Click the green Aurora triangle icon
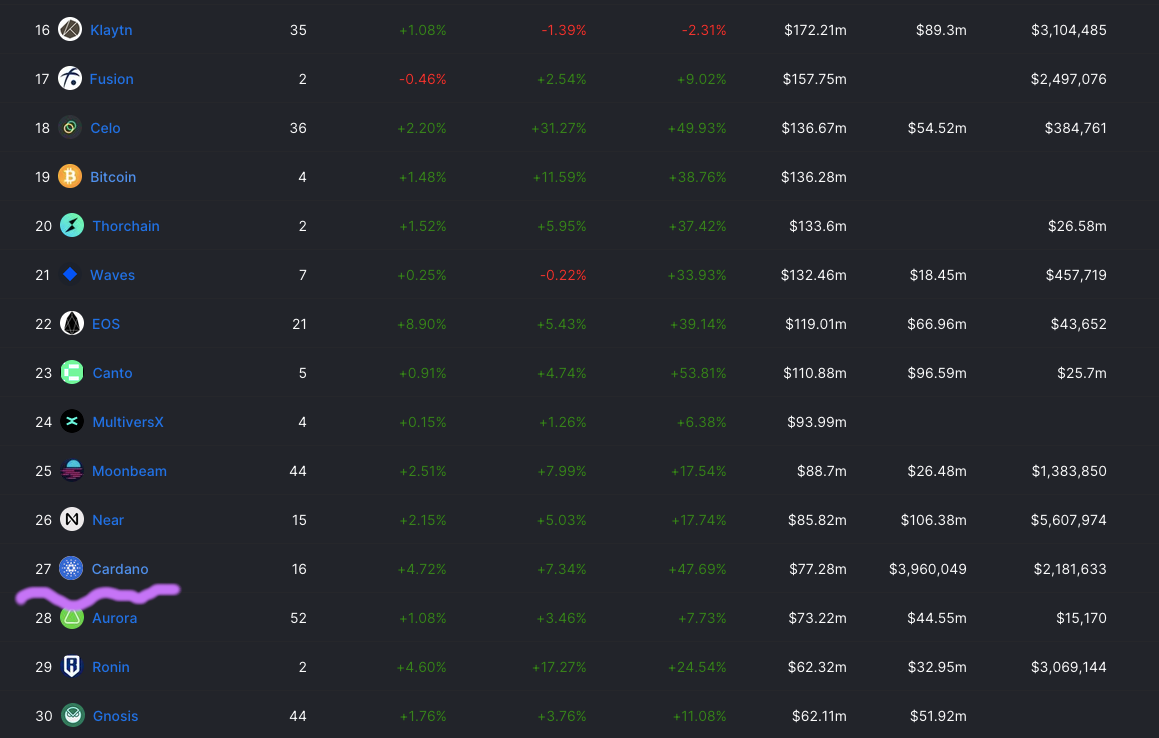Viewport: 1159px width, 738px height. point(72,617)
